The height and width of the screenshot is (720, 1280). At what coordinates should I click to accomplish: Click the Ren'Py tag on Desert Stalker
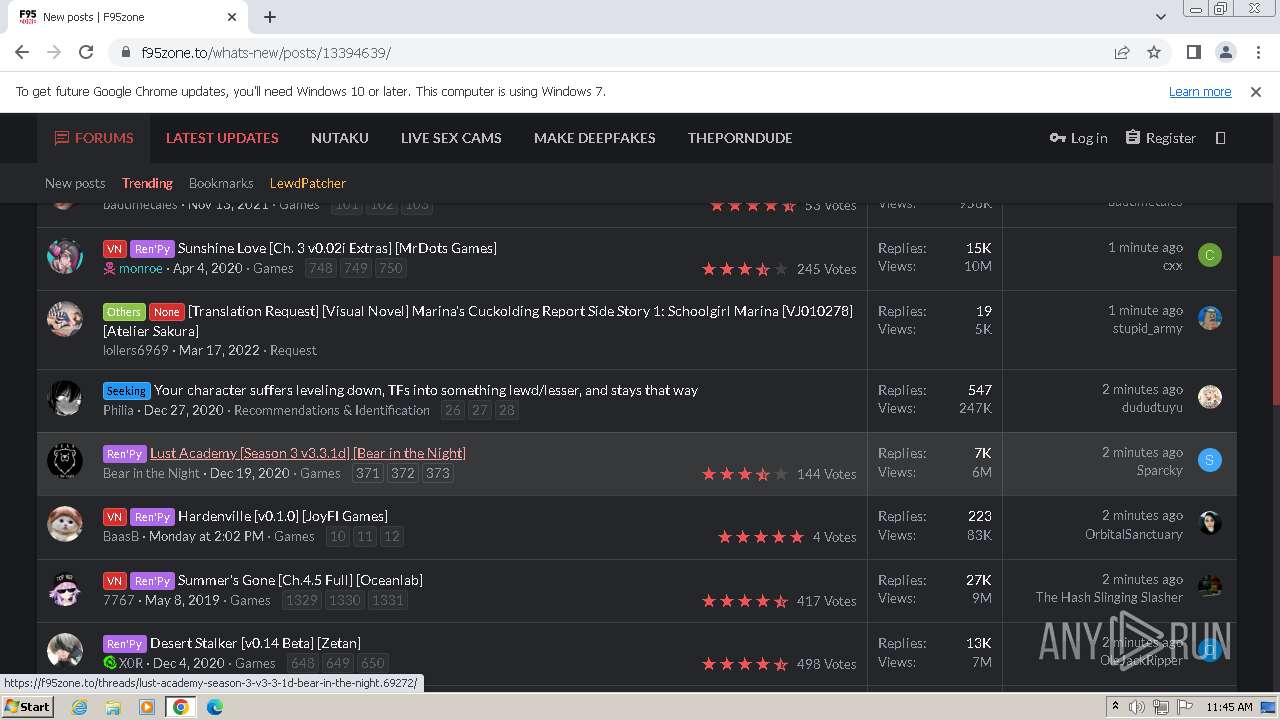tap(124, 644)
